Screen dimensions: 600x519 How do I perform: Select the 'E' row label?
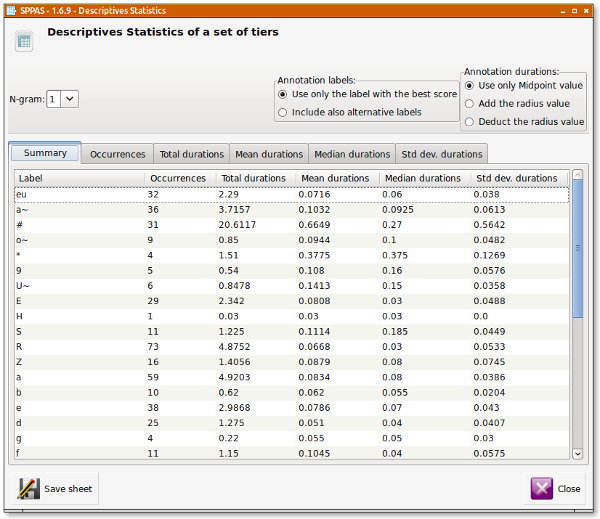pyautogui.click(x=19, y=301)
